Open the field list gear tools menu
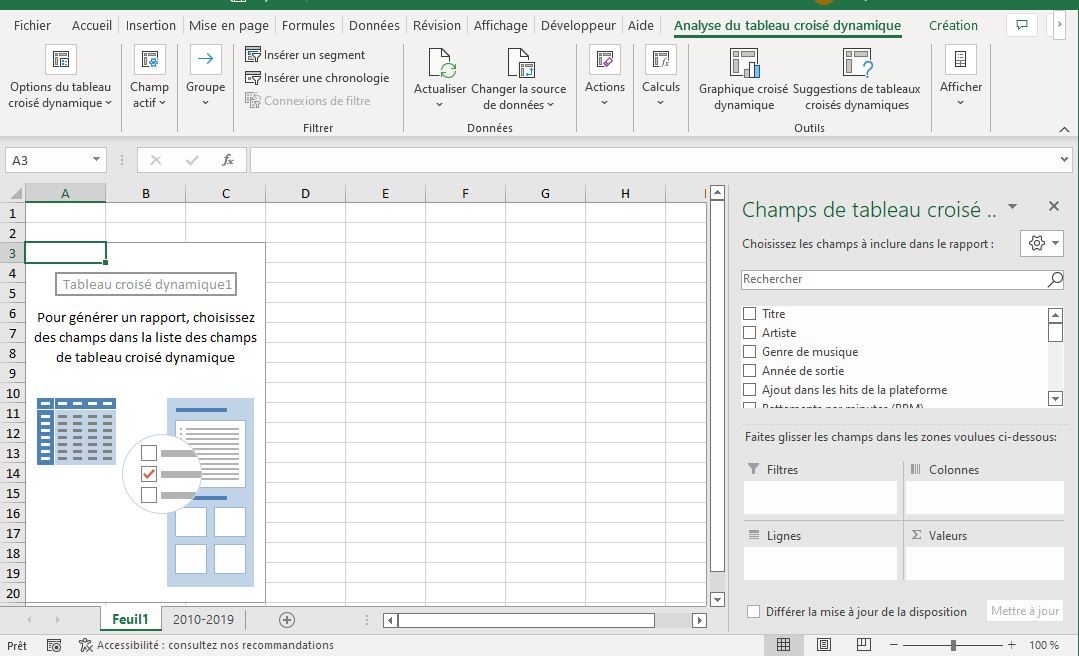The height and width of the screenshot is (656, 1079). click(1043, 243)
